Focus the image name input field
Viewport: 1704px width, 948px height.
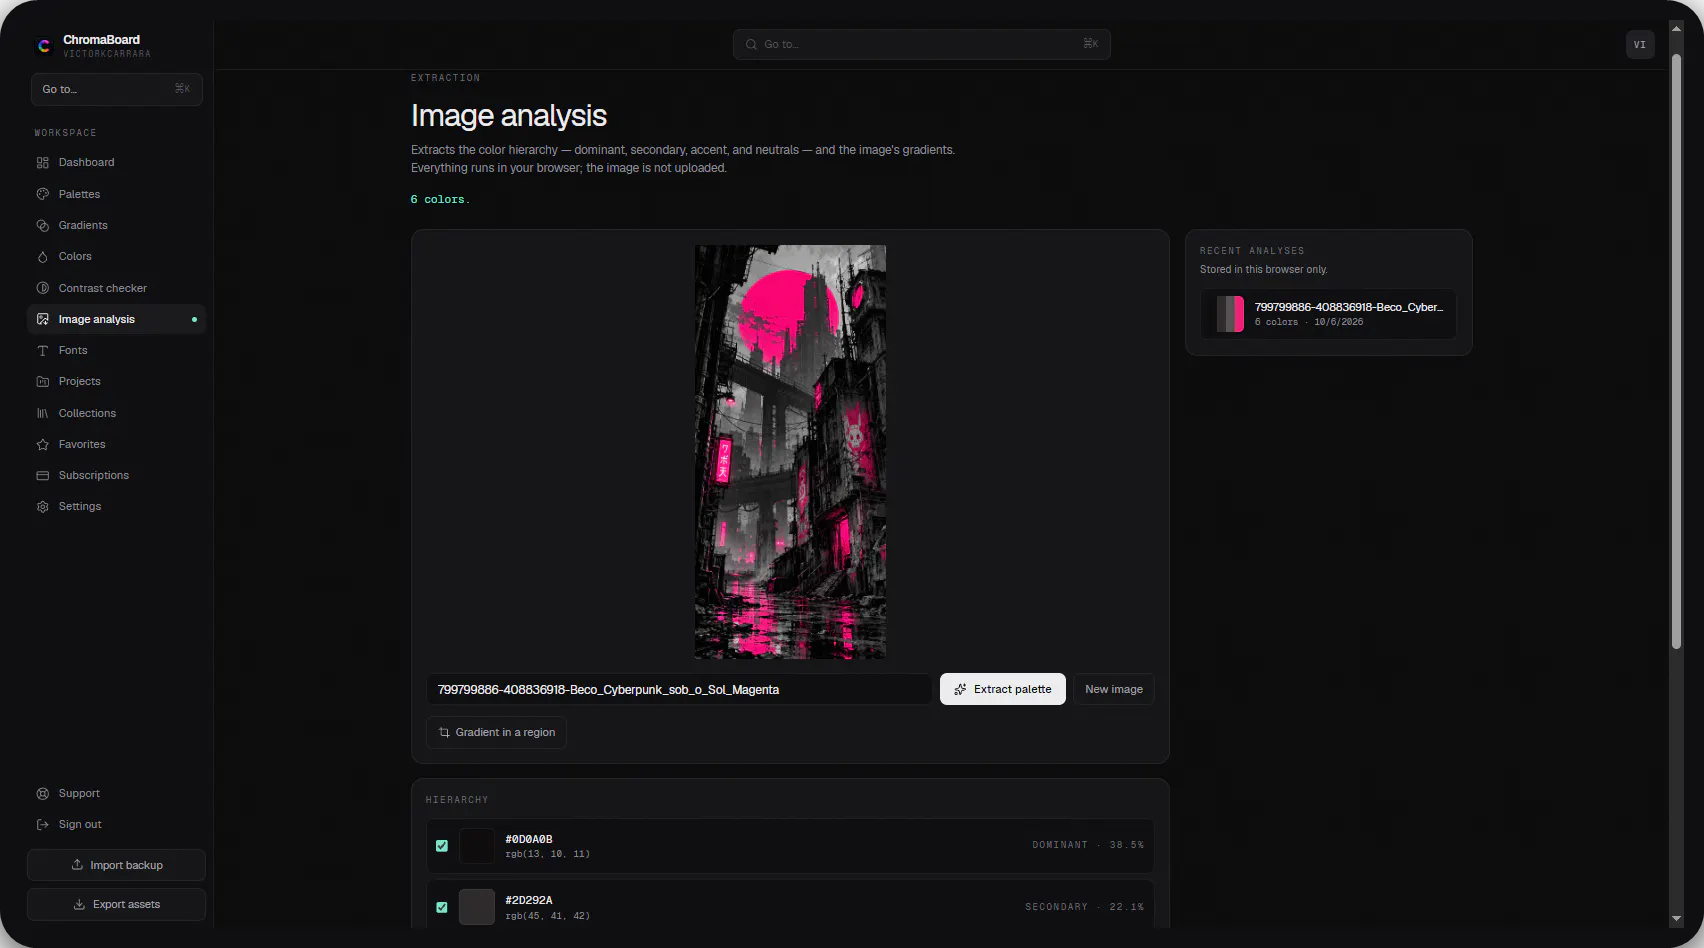(680, 689)
